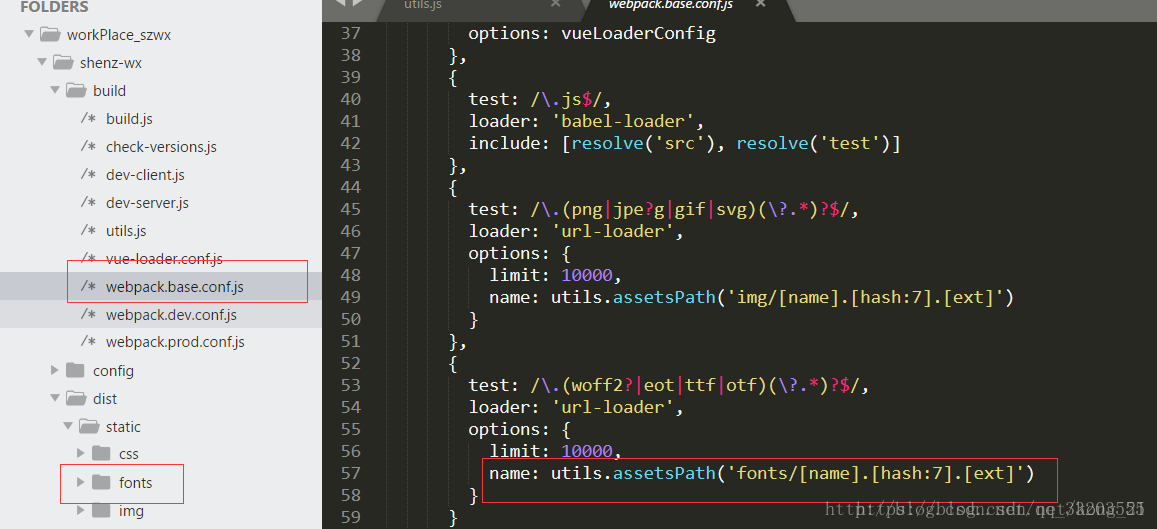Collapse the build folder arrow
The height and width of the screenshot is (529, 1157).
(54, 91)
